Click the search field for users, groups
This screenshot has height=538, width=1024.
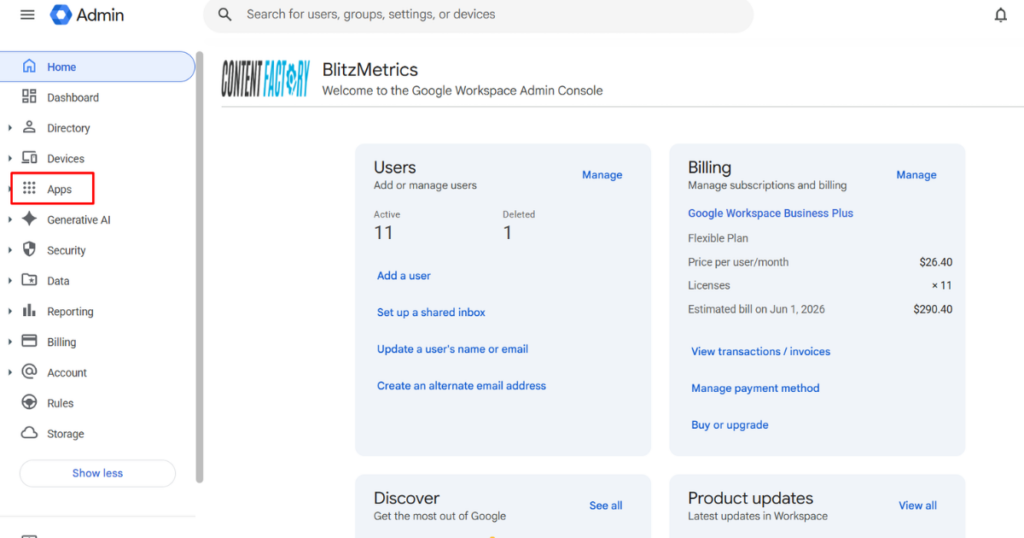[x=478, y=14]
